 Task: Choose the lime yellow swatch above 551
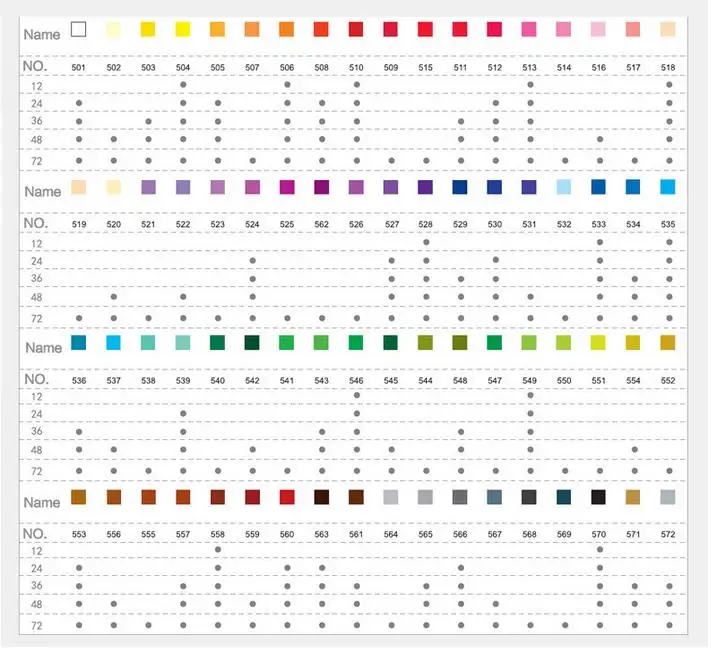(599, 343)
